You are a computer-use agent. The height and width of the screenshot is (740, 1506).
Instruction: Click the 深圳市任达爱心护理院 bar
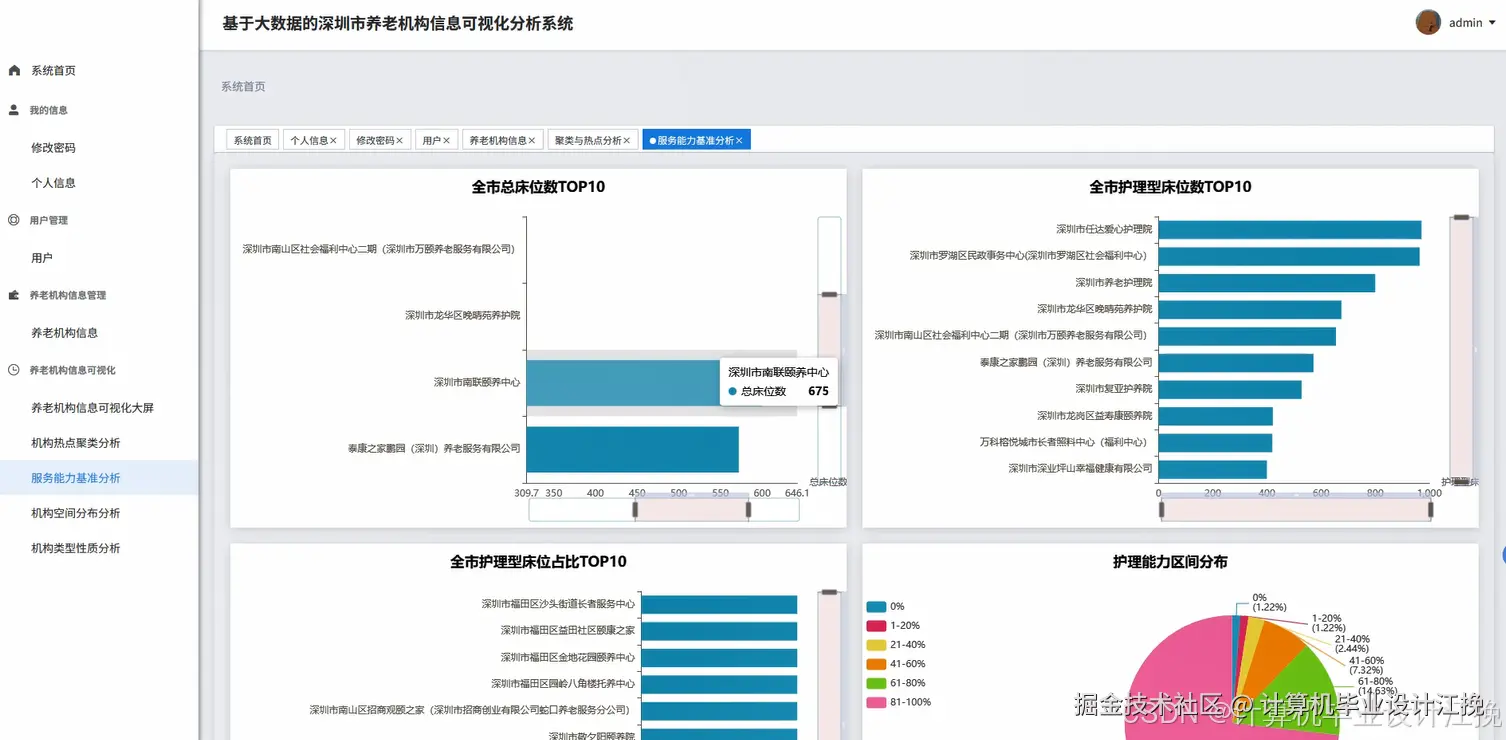pos(1290,230)
